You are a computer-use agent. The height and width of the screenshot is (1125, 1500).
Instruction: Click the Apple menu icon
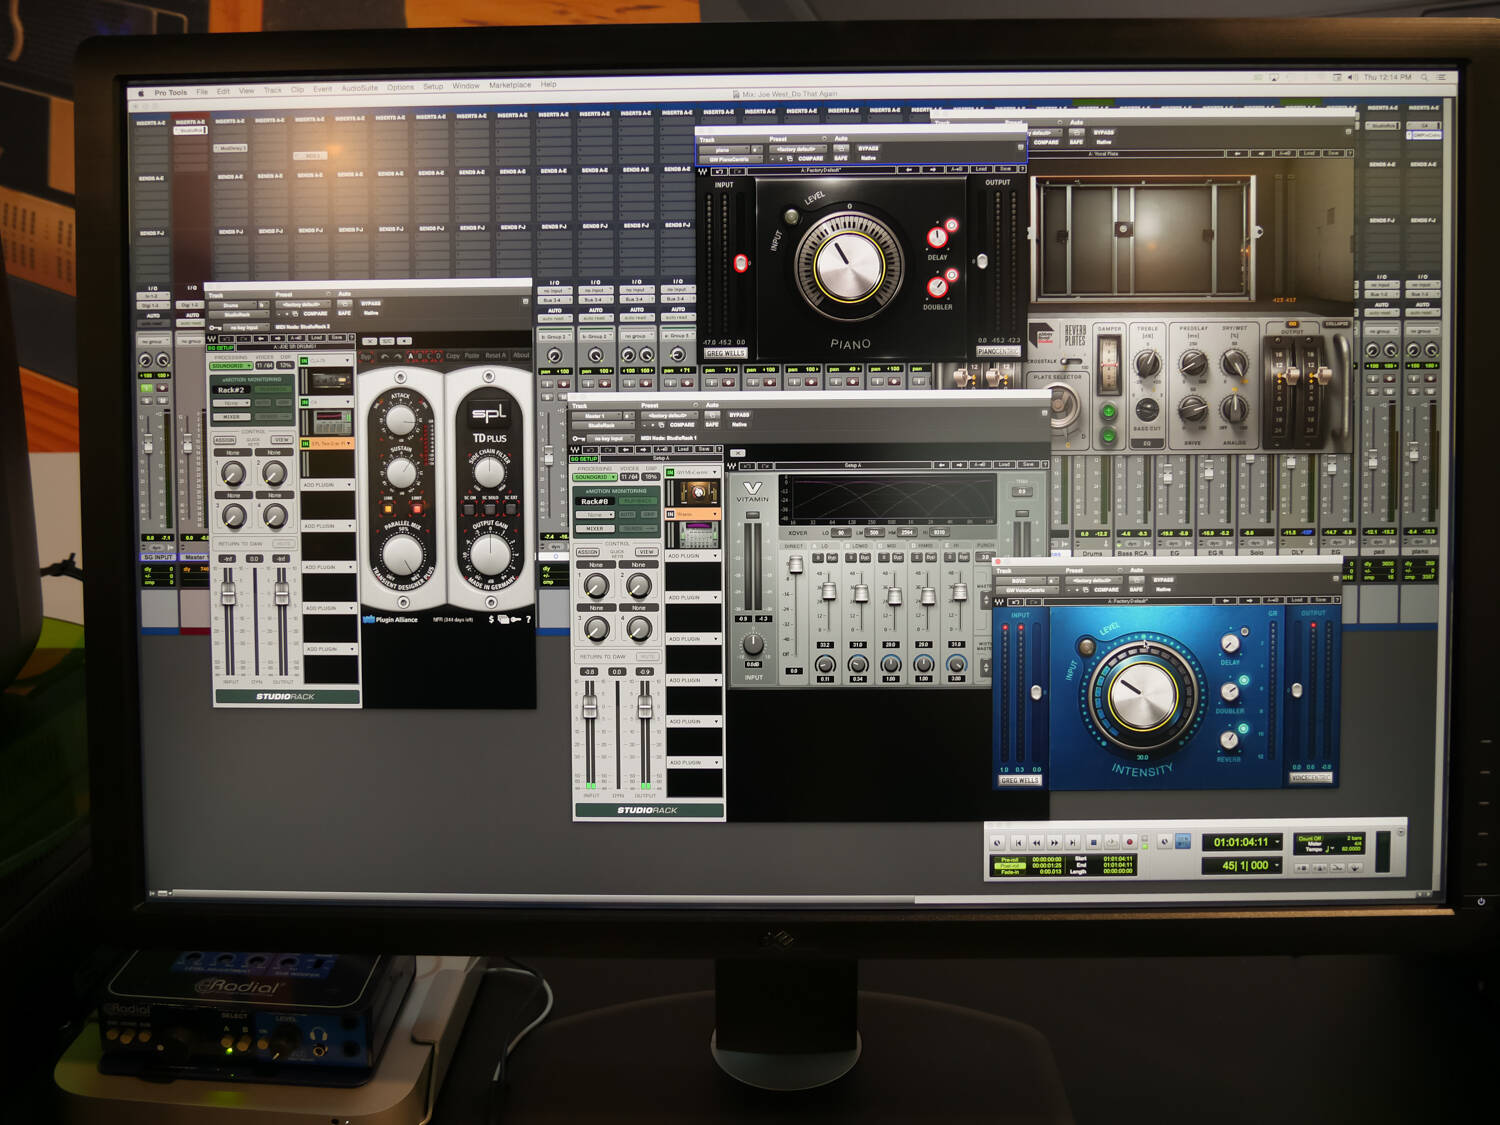[141, 93]
